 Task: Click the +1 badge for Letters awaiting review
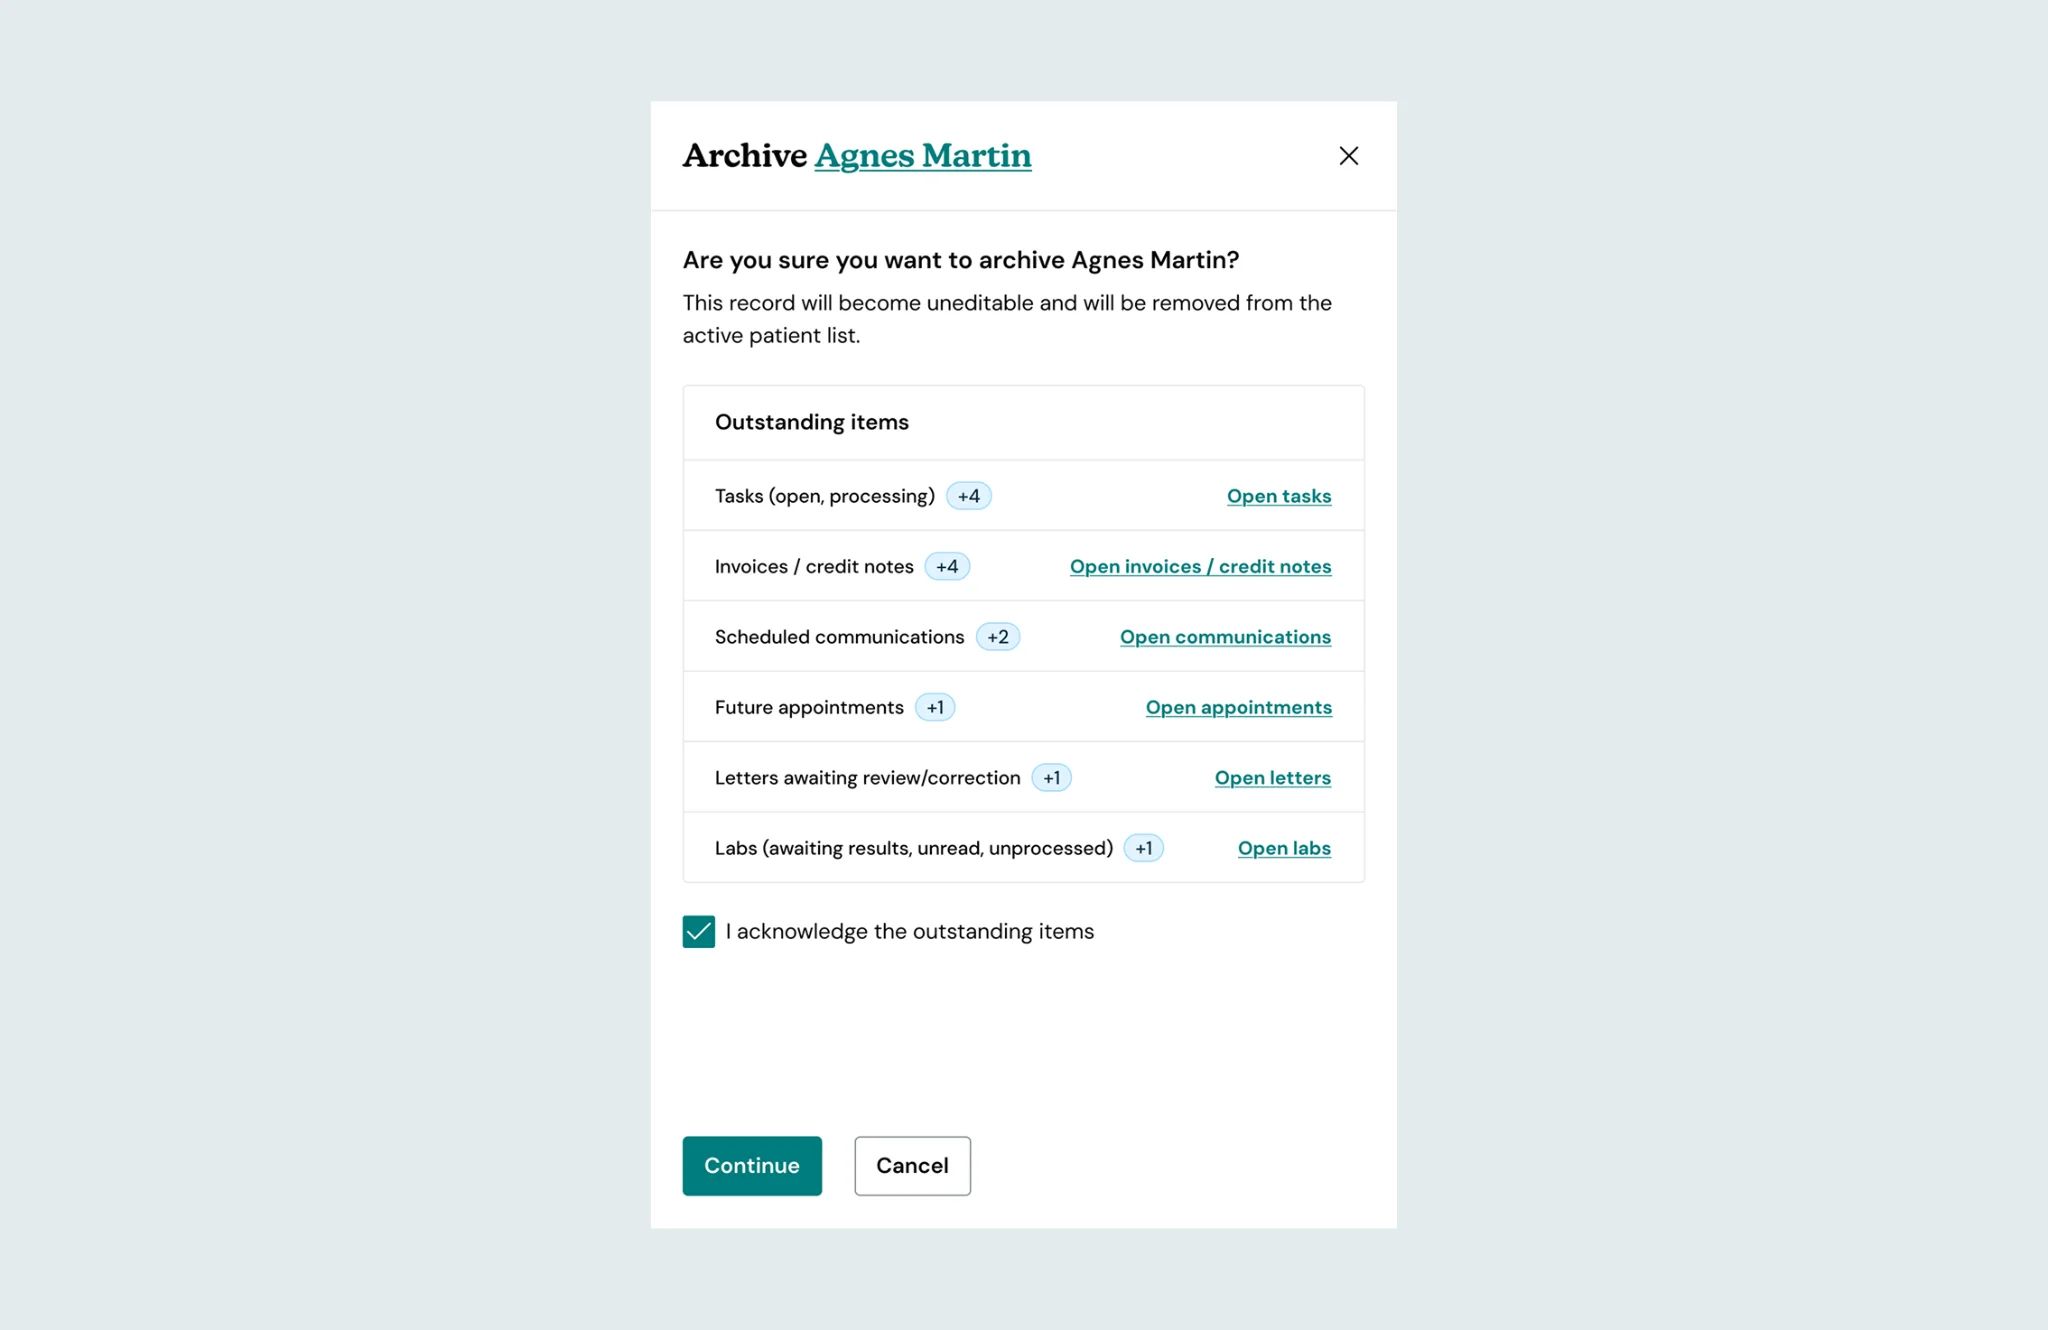[x=1050, y=777]
